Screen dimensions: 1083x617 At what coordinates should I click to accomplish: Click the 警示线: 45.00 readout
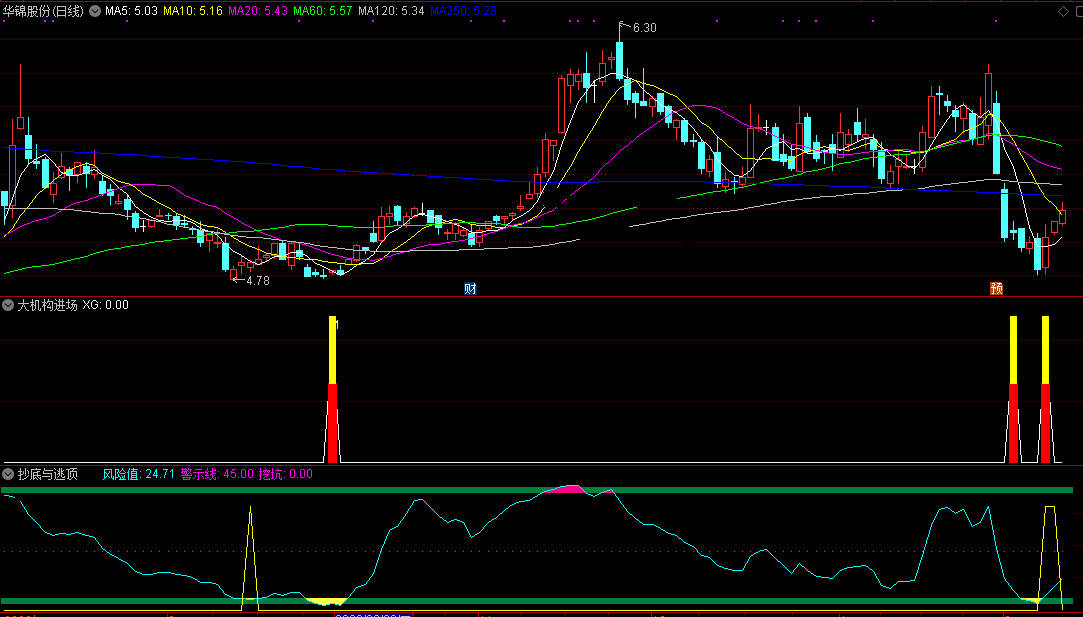click(x=217, y=474)
